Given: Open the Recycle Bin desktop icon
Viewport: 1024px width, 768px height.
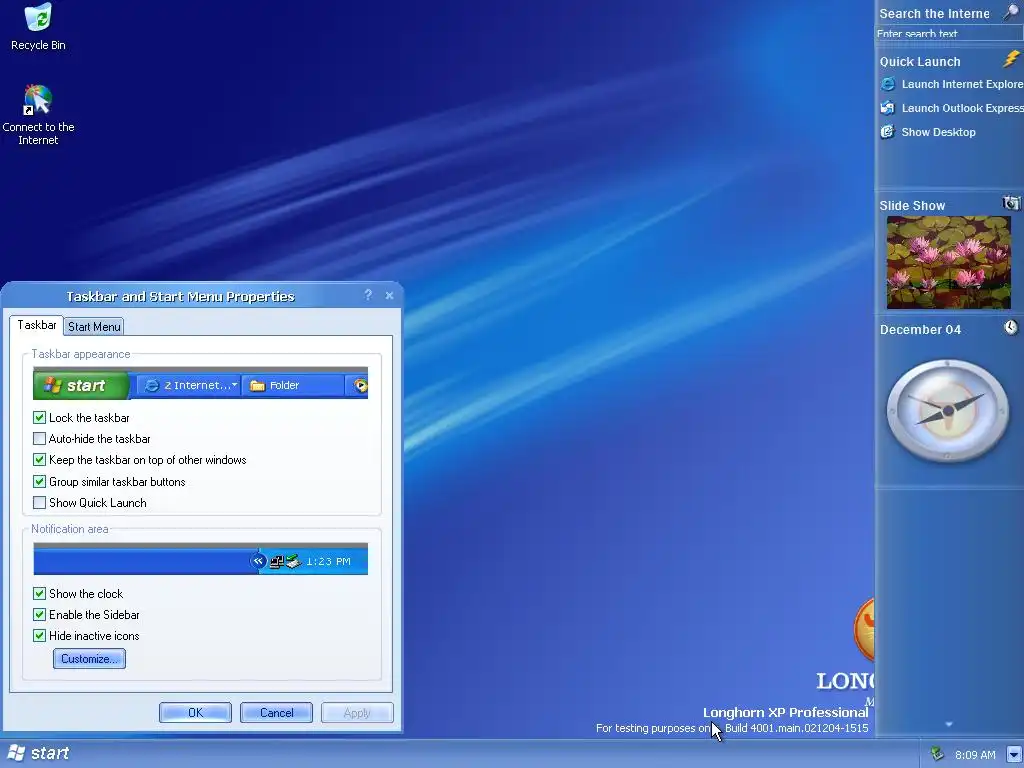Looking at the screenshot, I should pos(38,27).
